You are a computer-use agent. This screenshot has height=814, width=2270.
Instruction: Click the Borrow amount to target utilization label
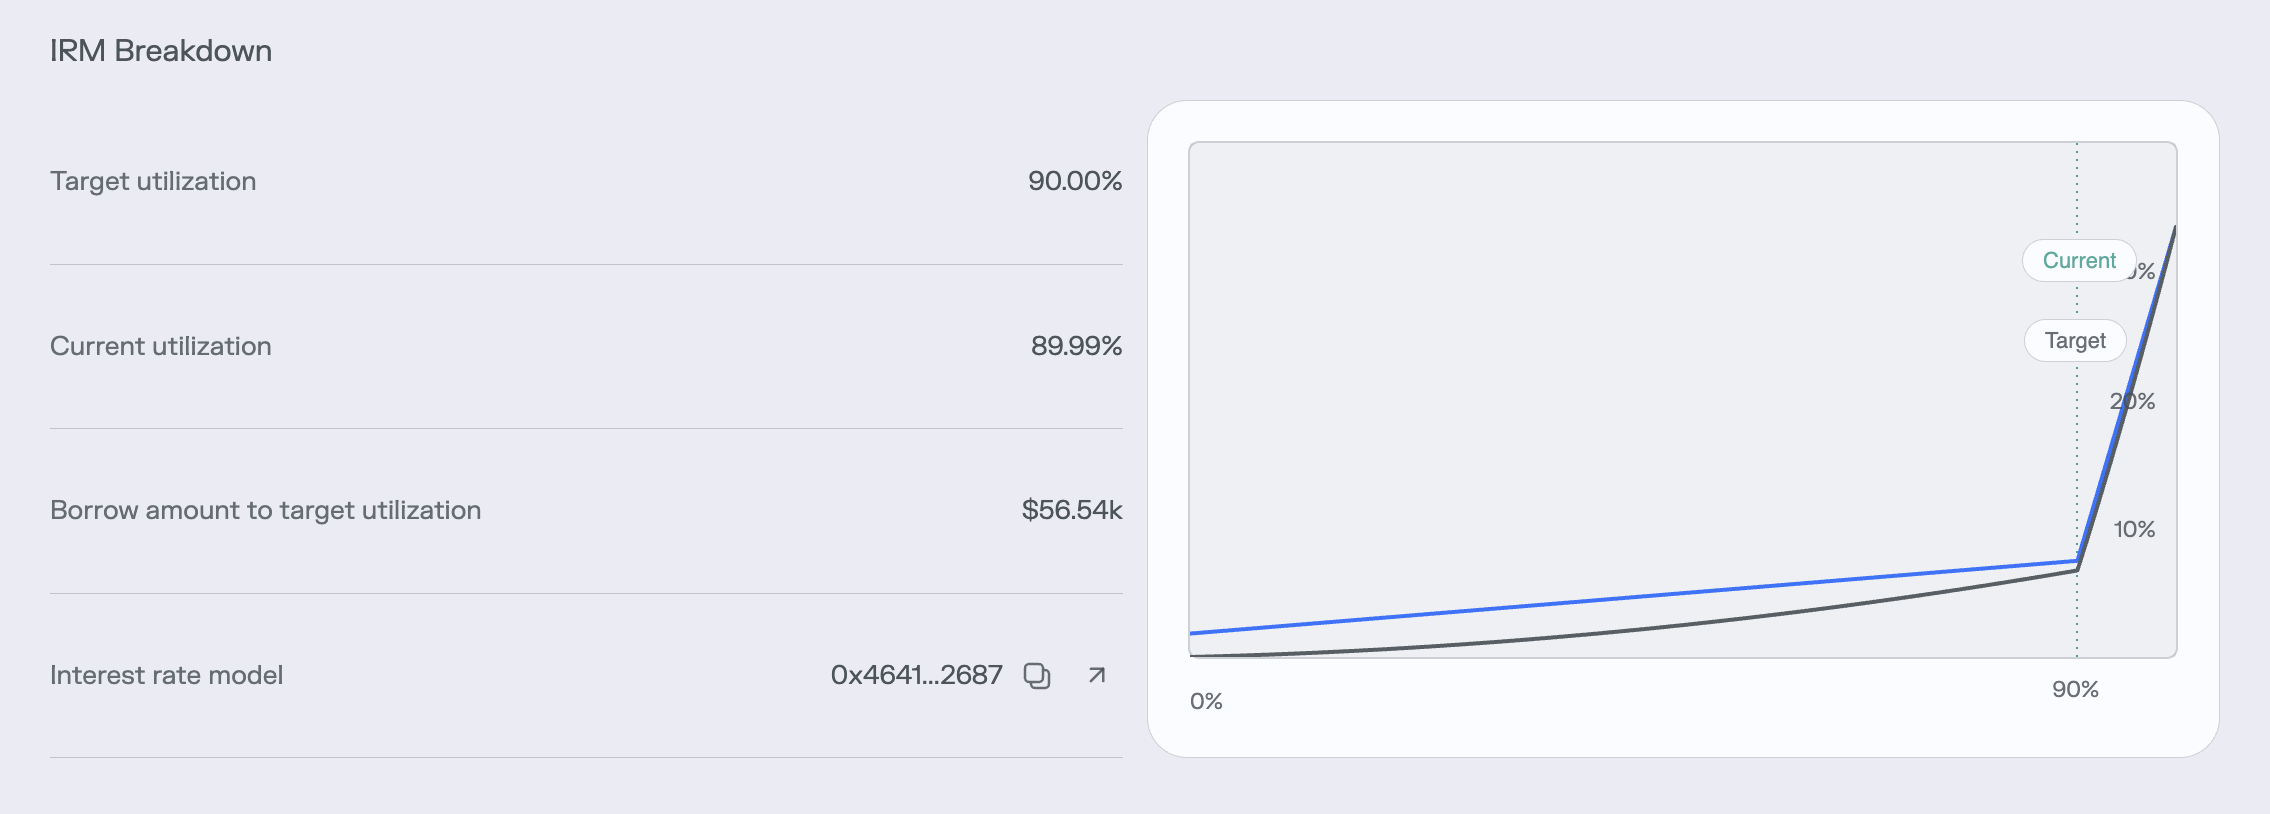click(265, 510)
